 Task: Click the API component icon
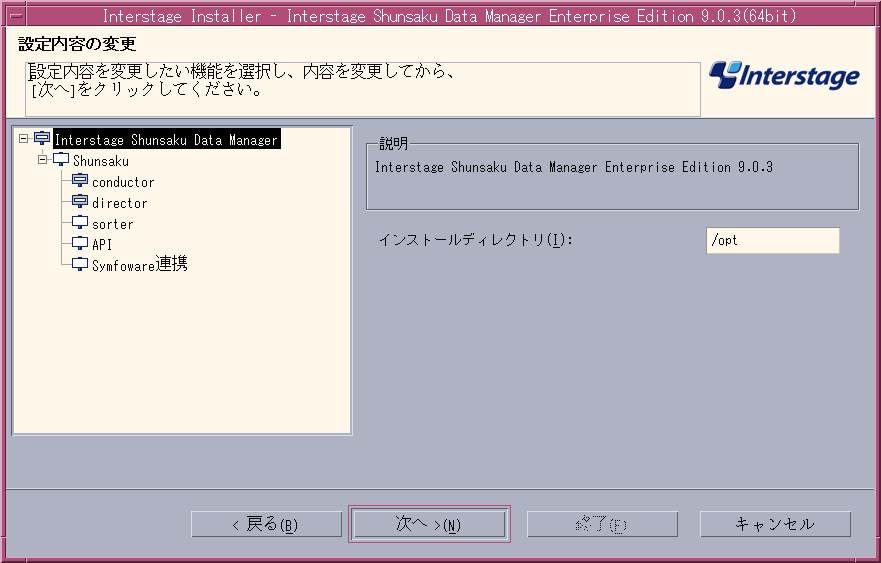[80, 243]
